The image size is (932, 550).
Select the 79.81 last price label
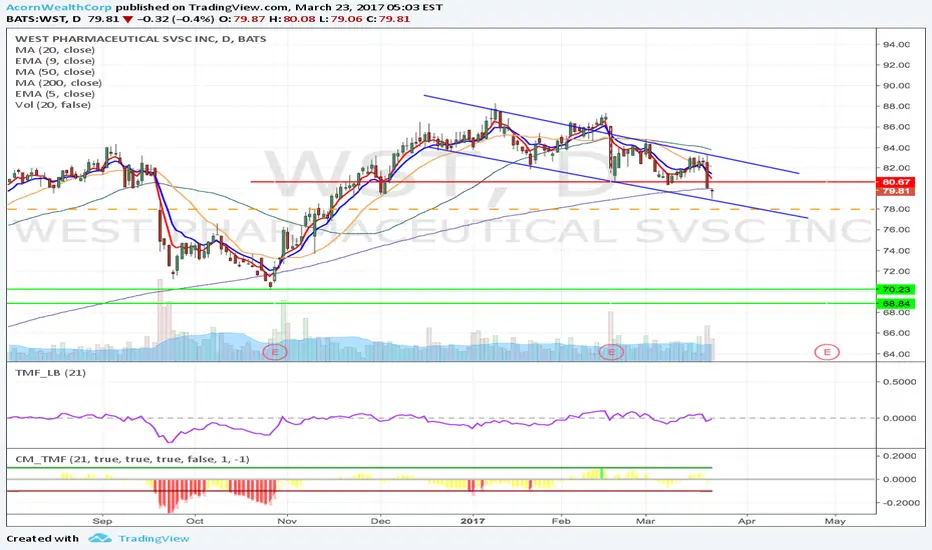(x=896, y=191)
